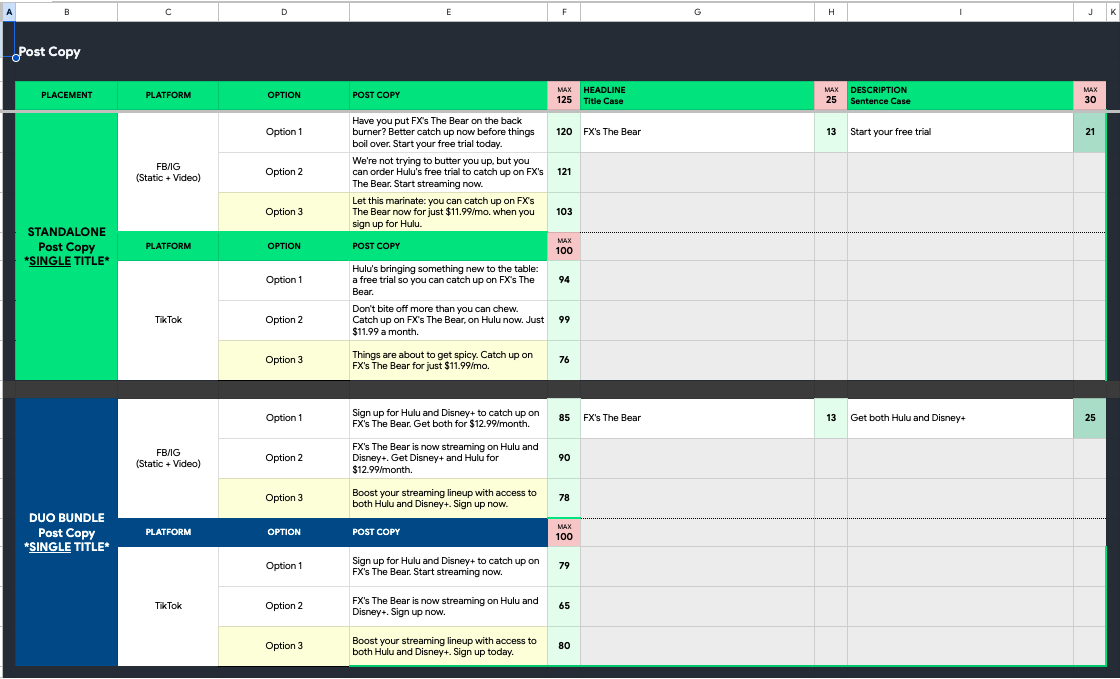Click description 'Start your free trial'

(960, 132)
